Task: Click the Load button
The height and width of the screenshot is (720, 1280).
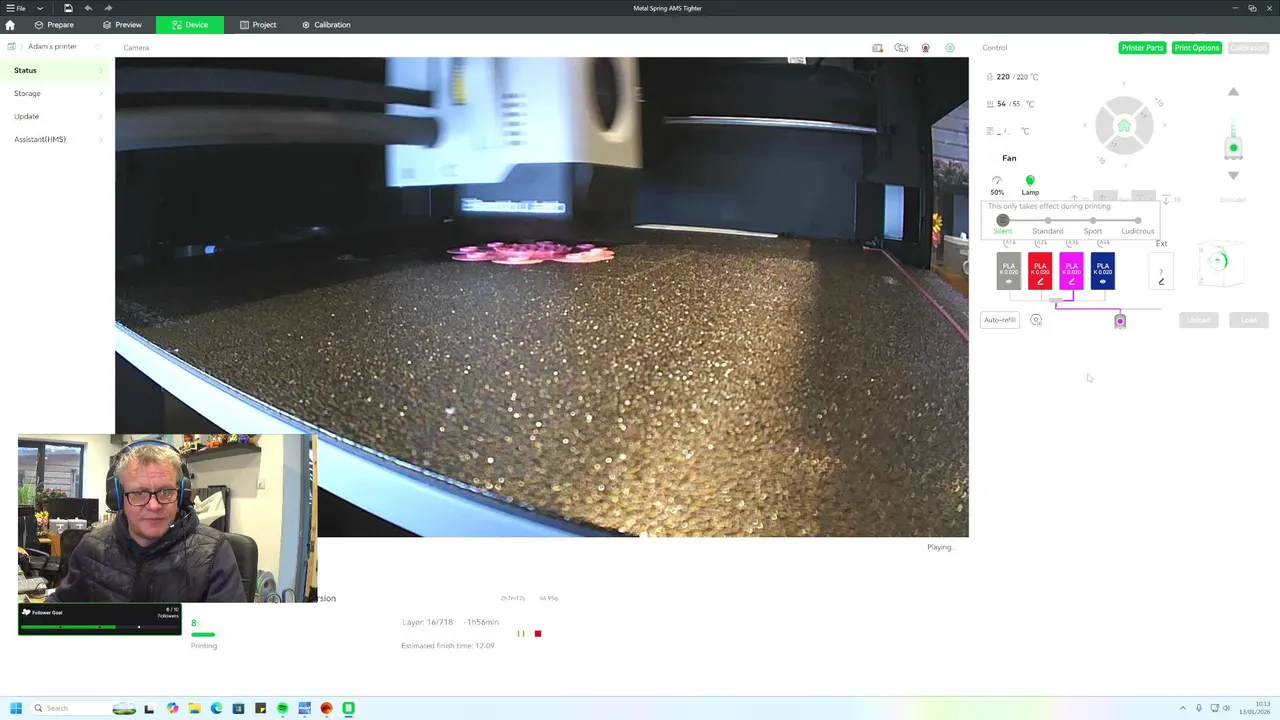Action: pyautogui.click(x=1249, y=320)
